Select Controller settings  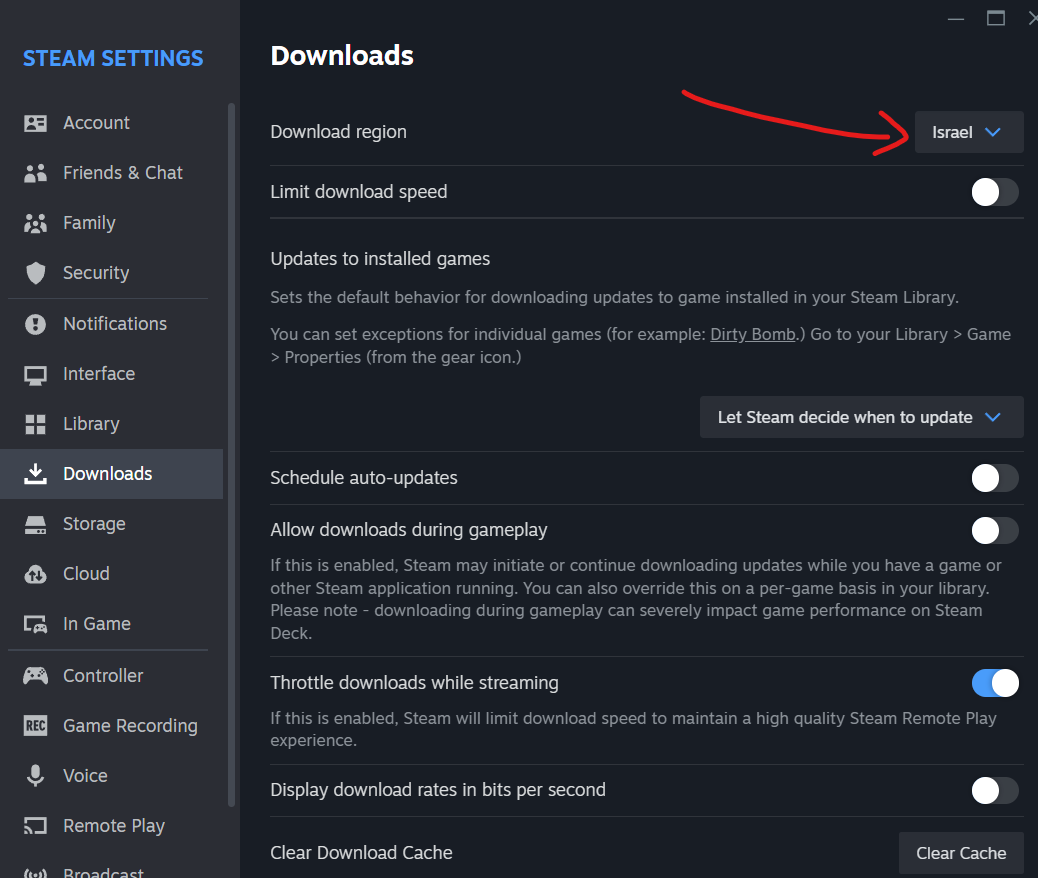click(111, 675)
